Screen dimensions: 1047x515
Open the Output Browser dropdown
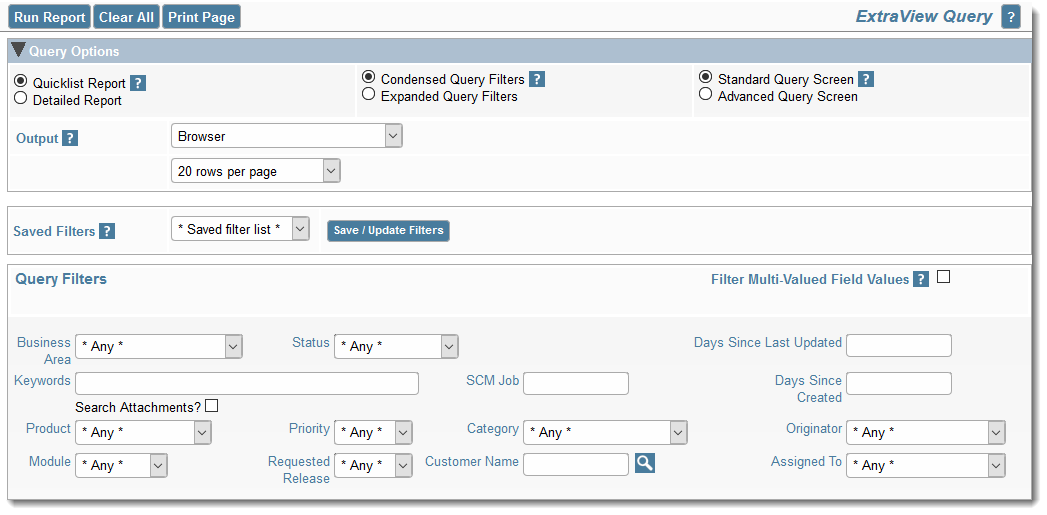286,136
